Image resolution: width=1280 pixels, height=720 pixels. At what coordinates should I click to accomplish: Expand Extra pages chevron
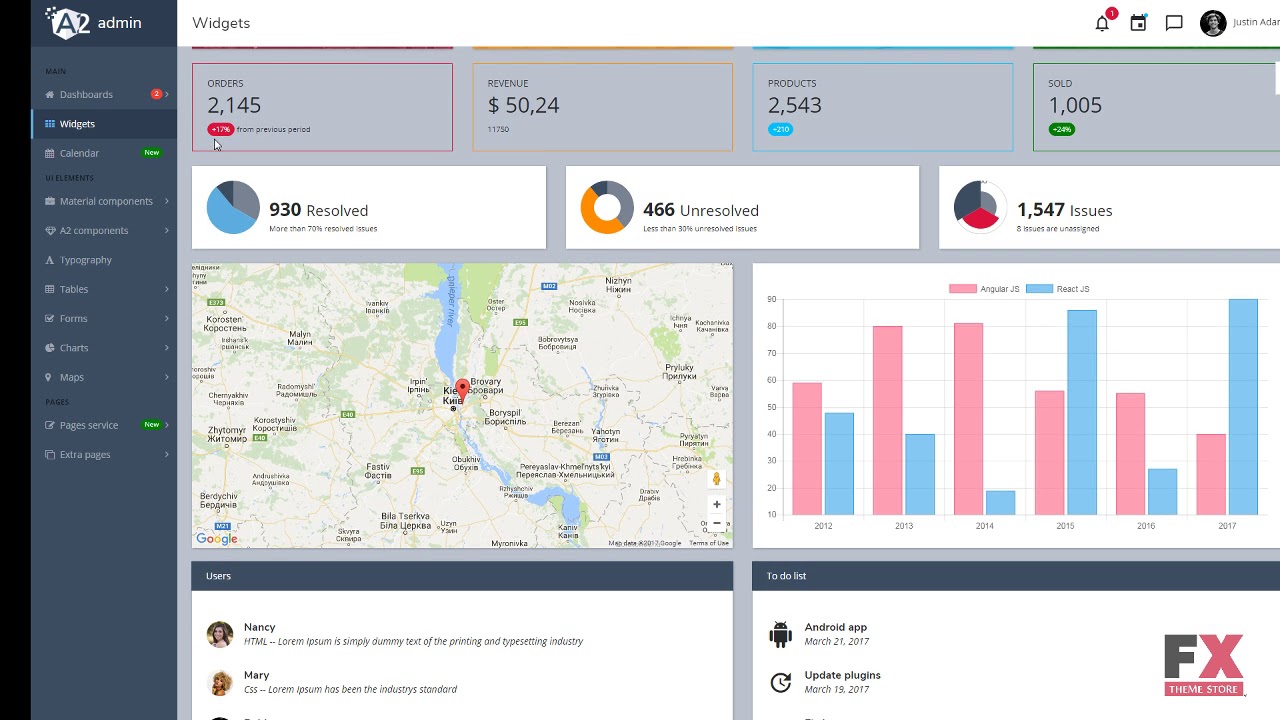(167, 455)
